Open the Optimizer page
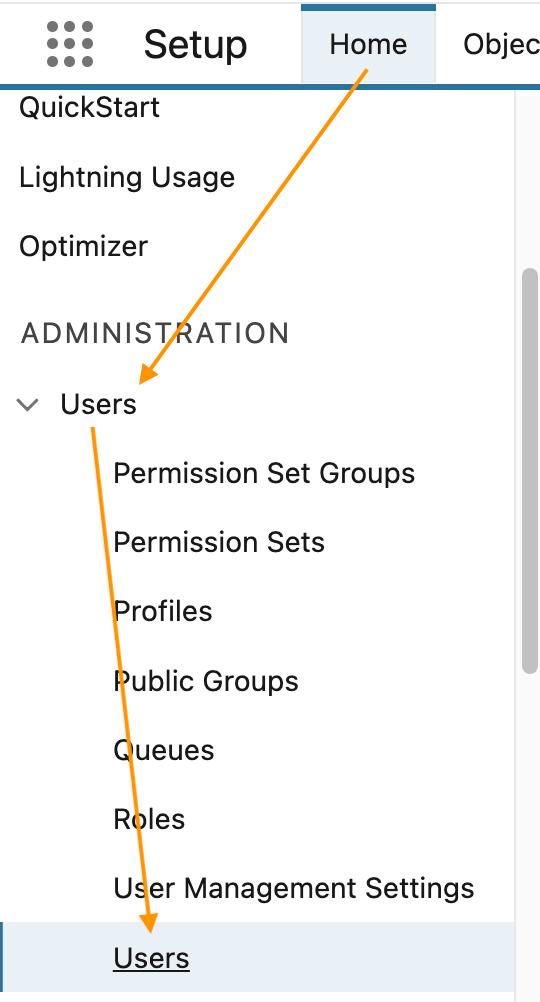 click(x=83, y=246)
